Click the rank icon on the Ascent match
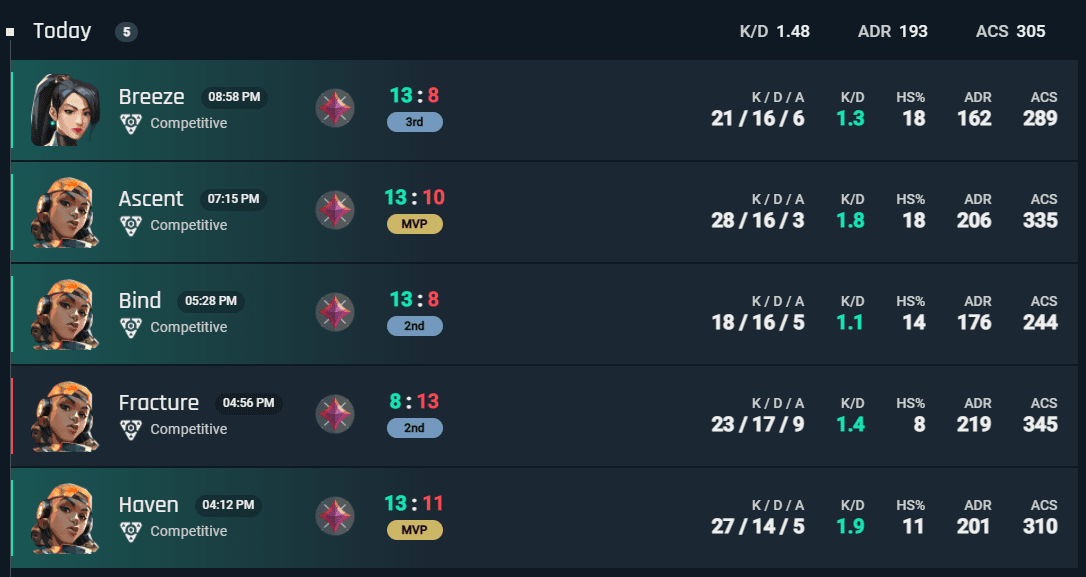This screenshot has width=1086, height=577. (335, 211)
